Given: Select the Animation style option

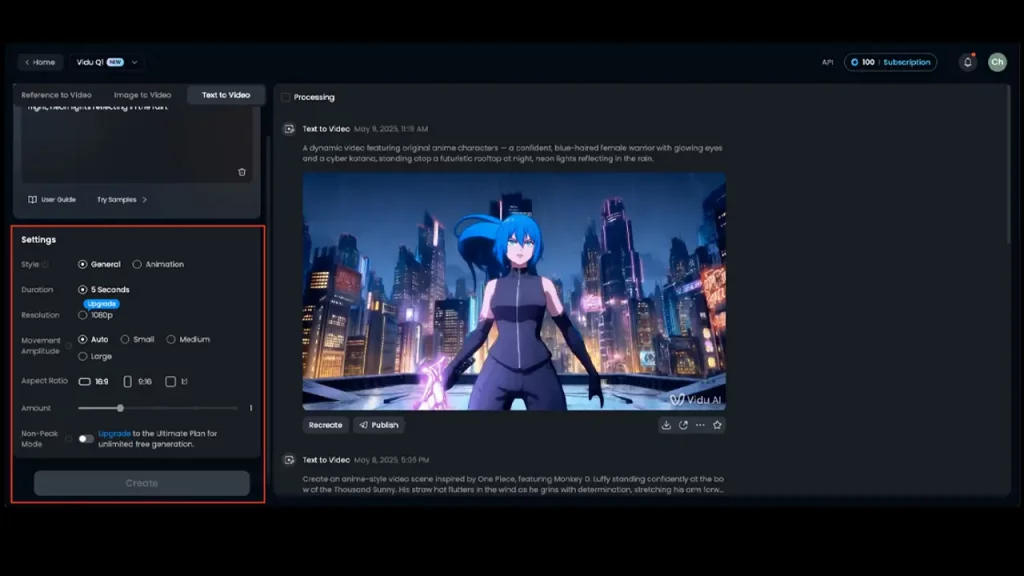Looking at the screenshot, I should point(158,264).
